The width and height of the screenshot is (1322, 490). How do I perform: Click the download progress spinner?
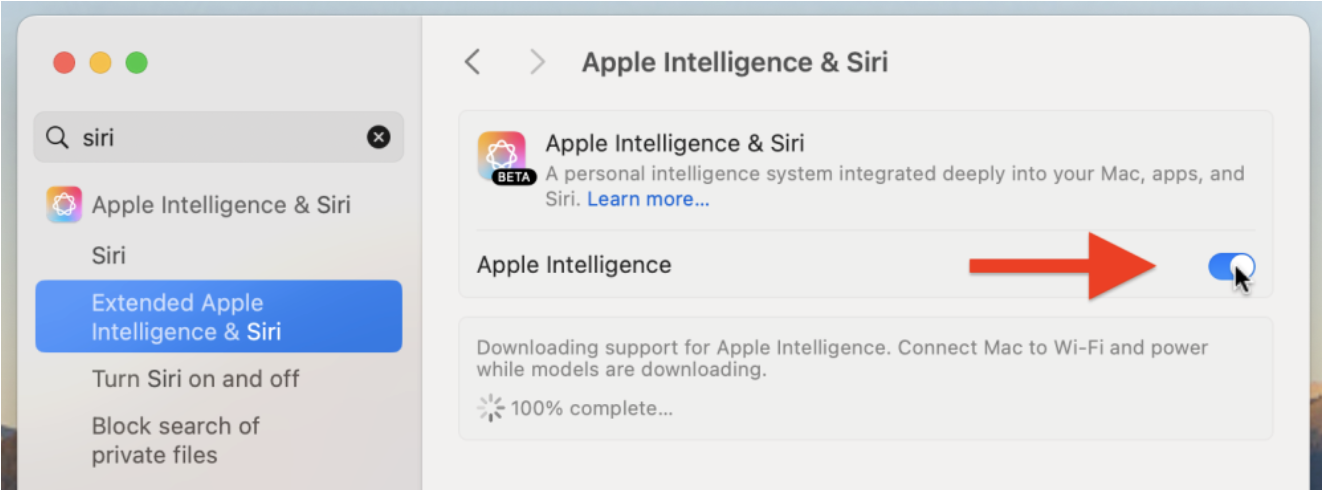point(490,408)
